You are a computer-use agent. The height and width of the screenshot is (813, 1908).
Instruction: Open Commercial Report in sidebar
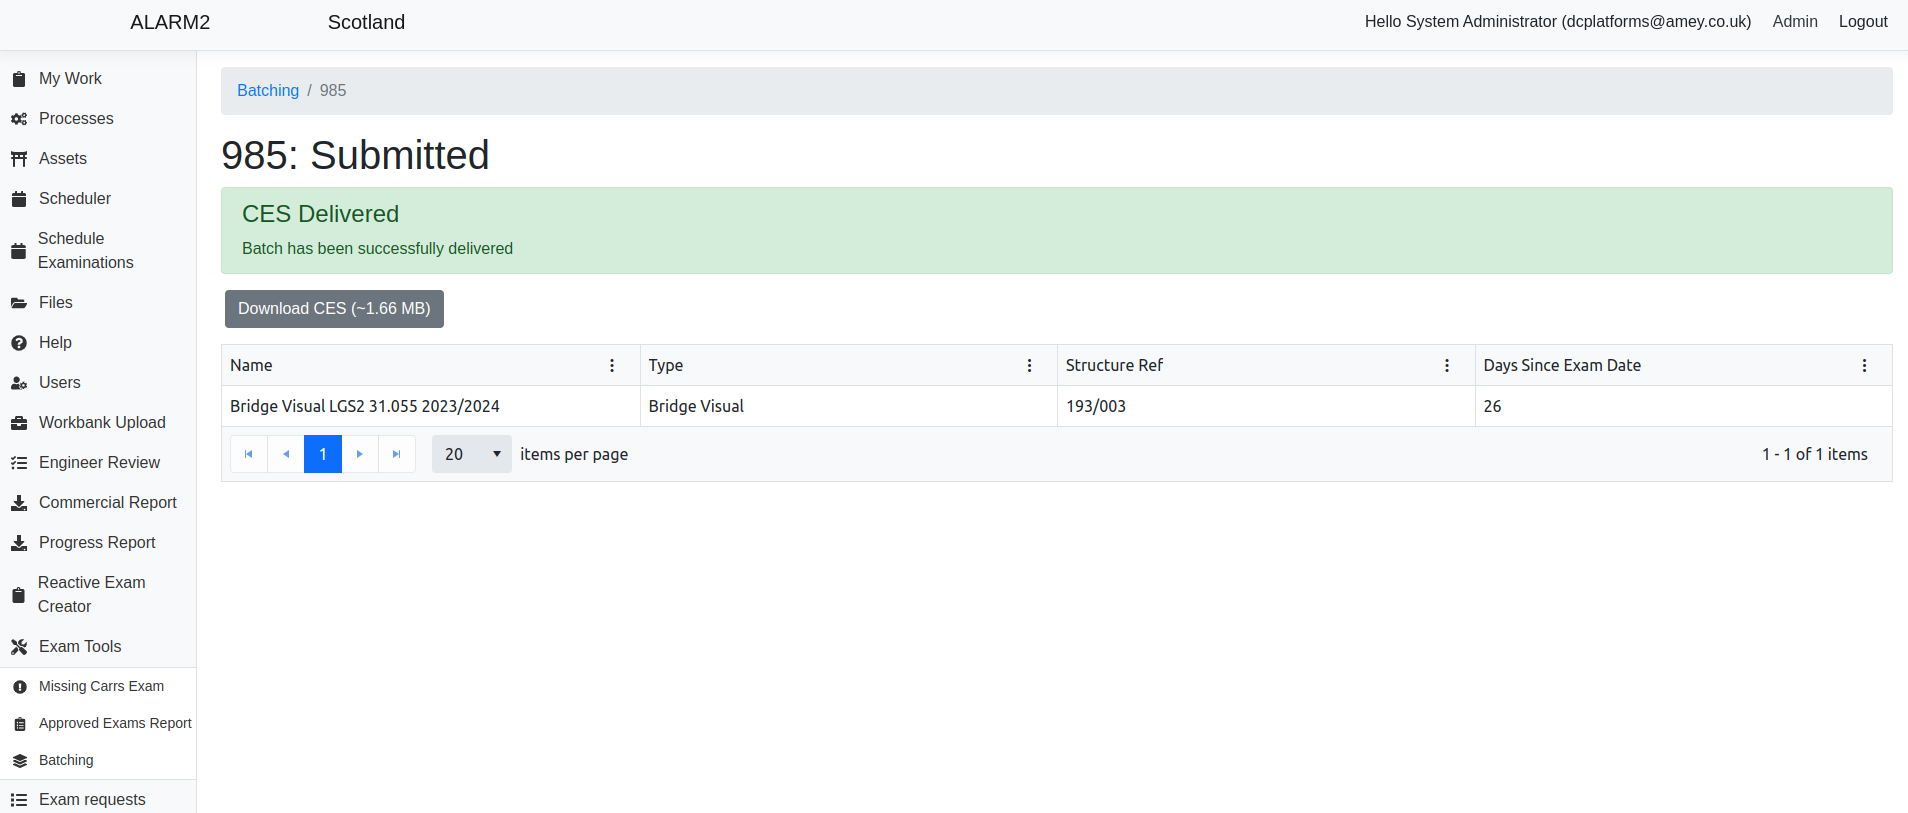[108, 502]
